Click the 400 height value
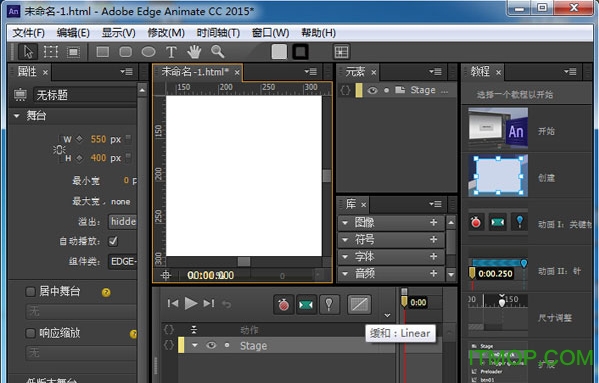Viewport: 599px width, 383px height. [x=98, y=158]
